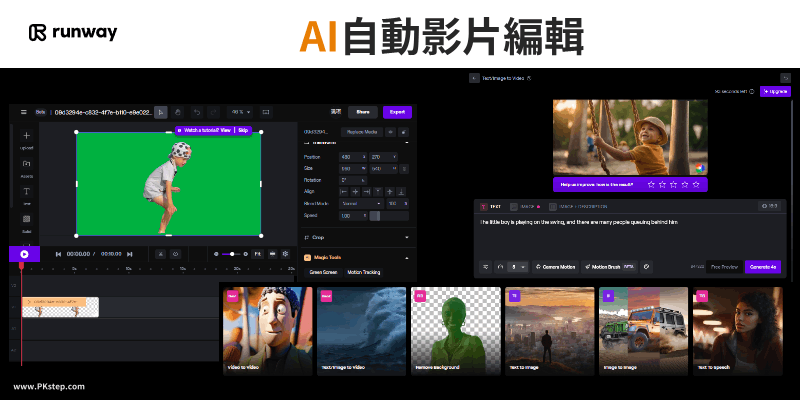Rate the result with the fifth star
This screenshot has height=400, width=800.
click(696, 185)
